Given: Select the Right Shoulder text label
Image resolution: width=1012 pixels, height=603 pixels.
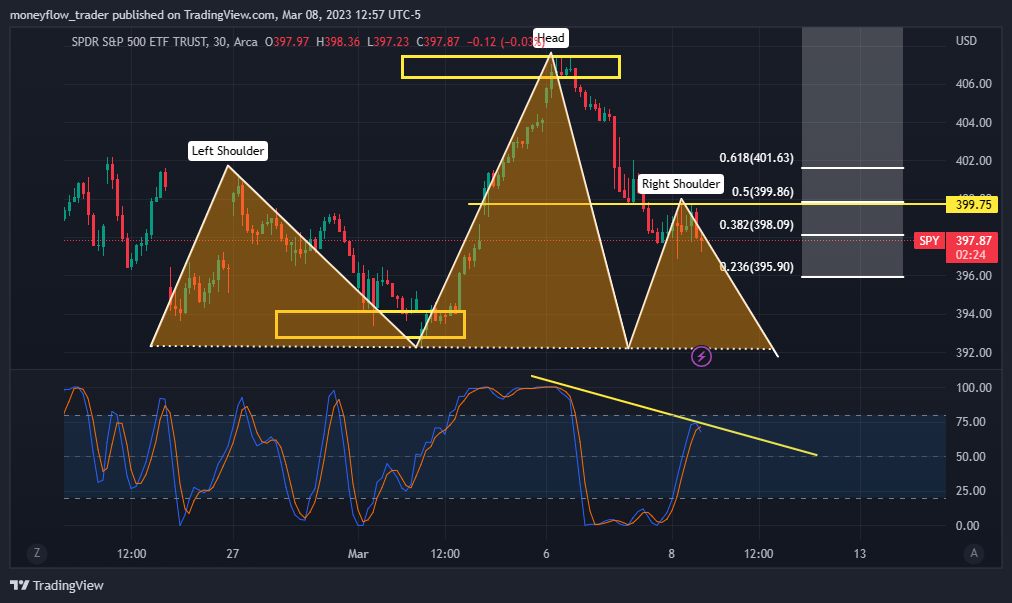Looking at the screenshot, I should (x=680, y=184).
